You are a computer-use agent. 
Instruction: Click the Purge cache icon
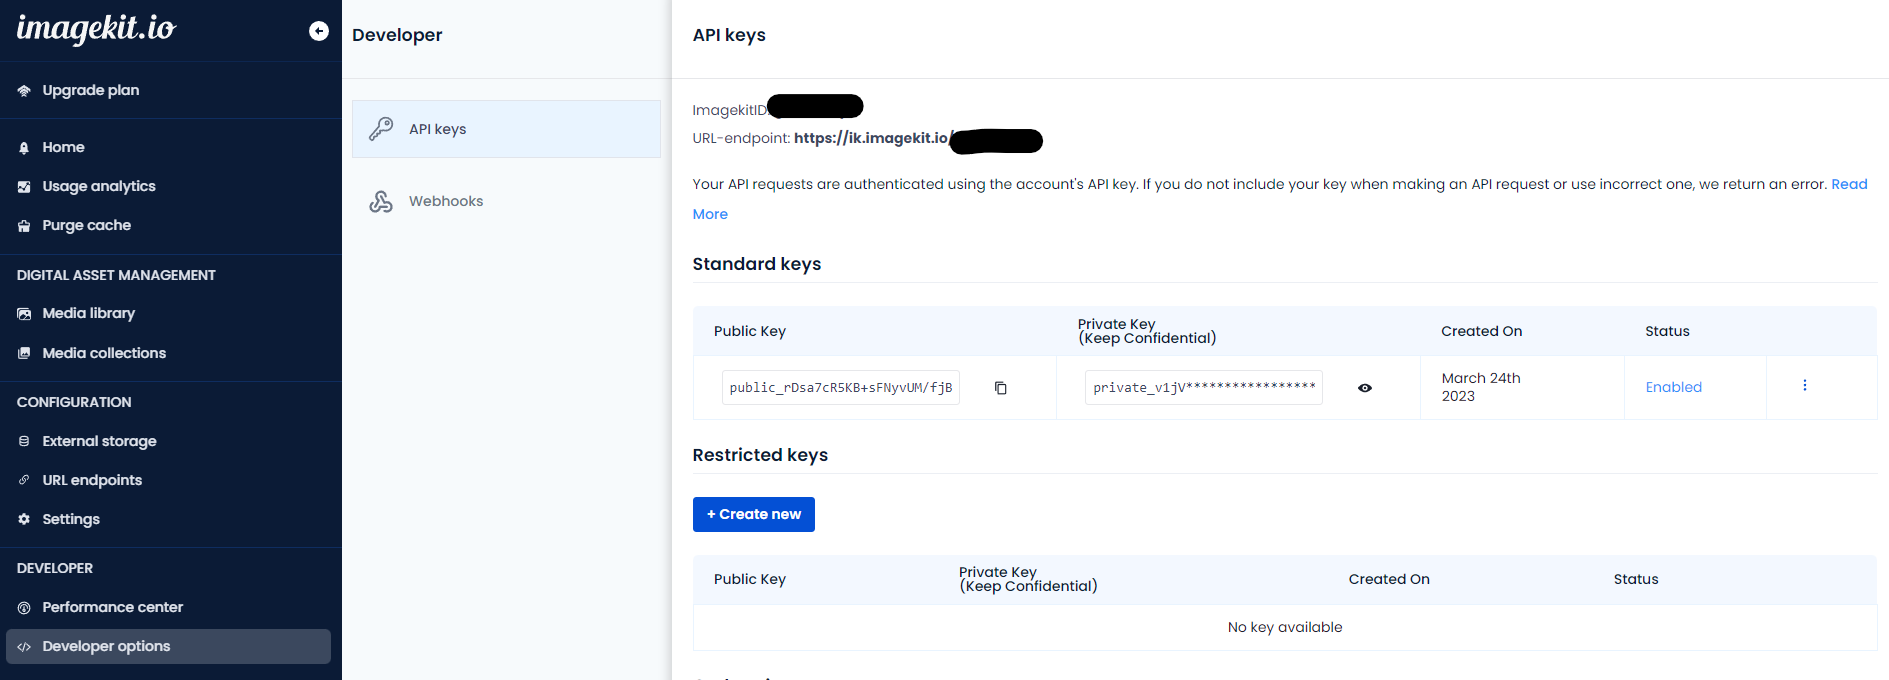click(24, 226)
